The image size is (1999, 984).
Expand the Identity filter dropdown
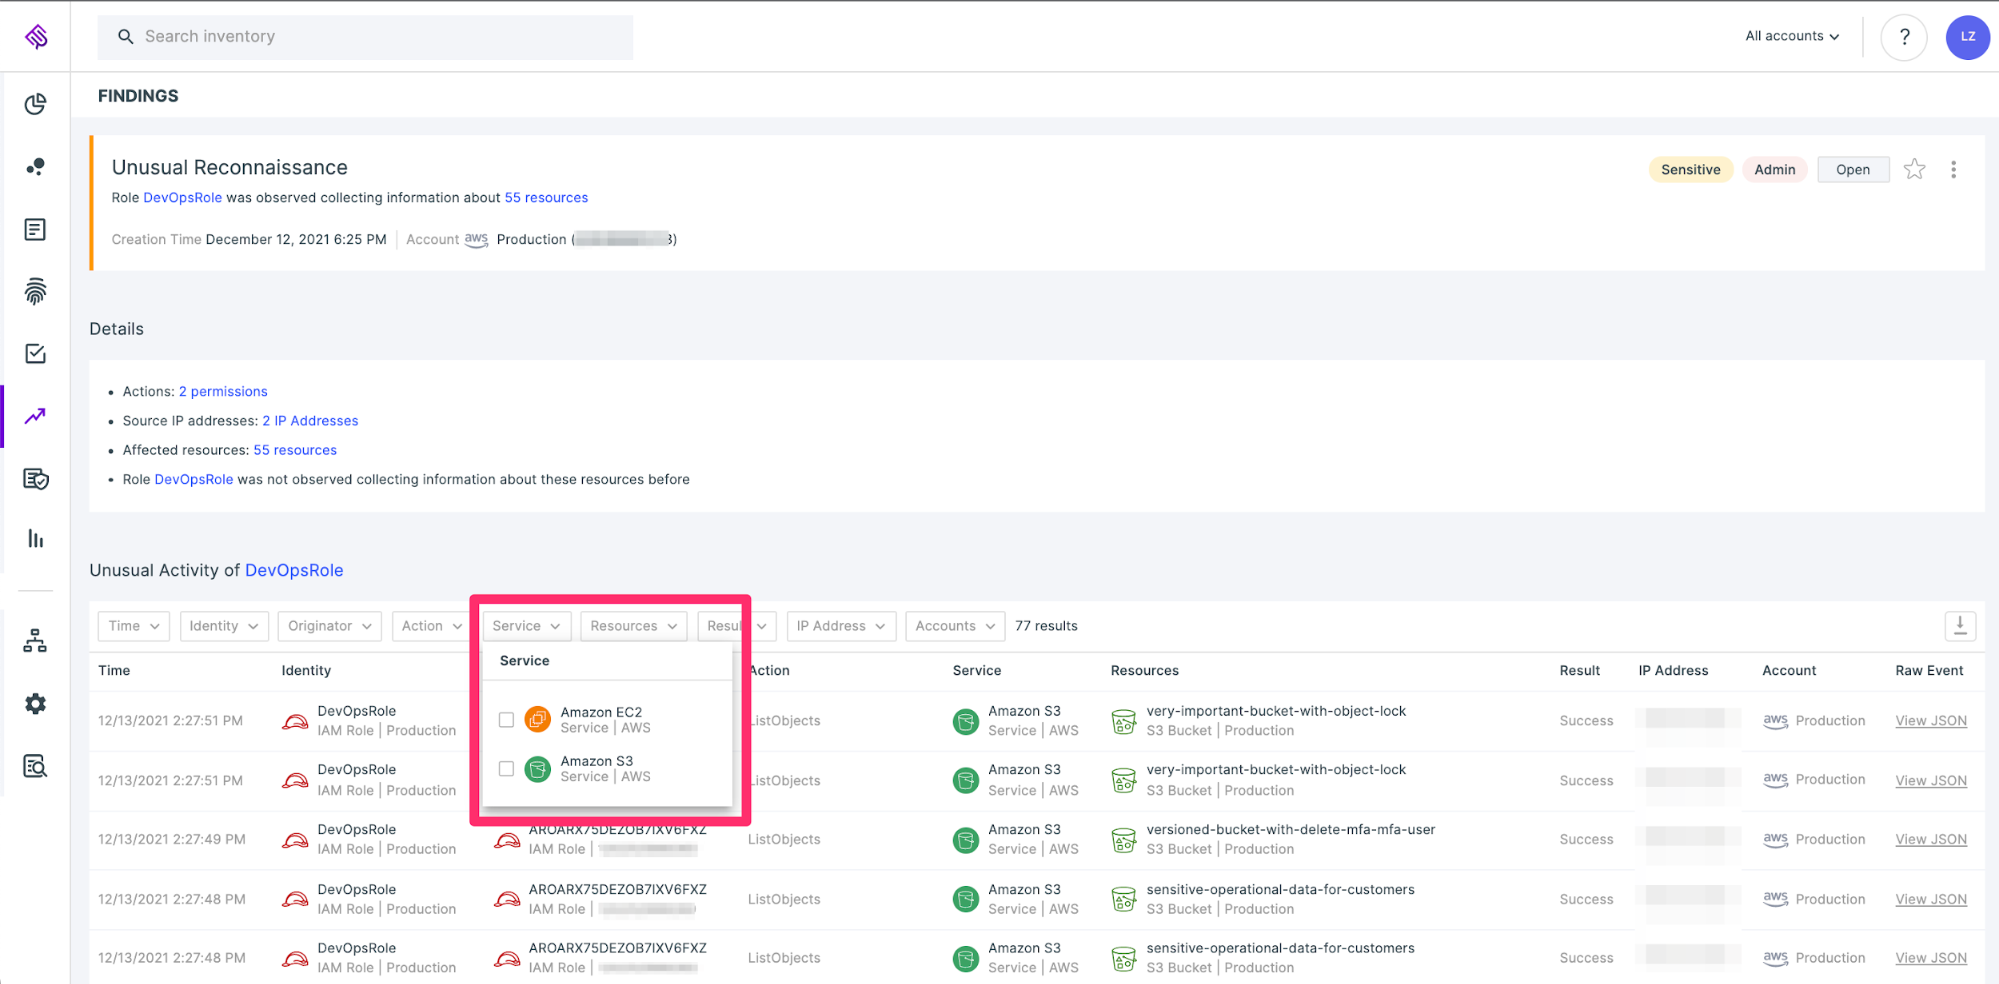(x=224, y=626)
